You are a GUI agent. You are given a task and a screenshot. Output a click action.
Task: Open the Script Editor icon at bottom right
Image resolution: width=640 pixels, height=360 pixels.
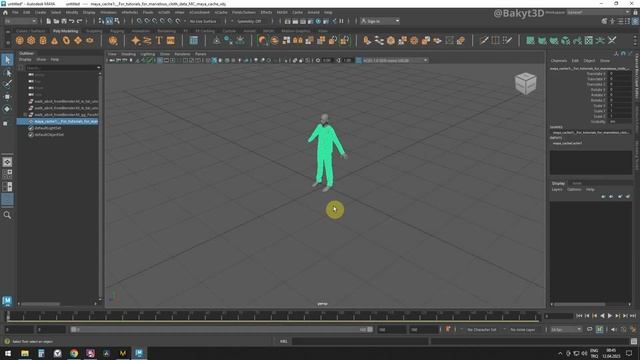coord(633,341)
